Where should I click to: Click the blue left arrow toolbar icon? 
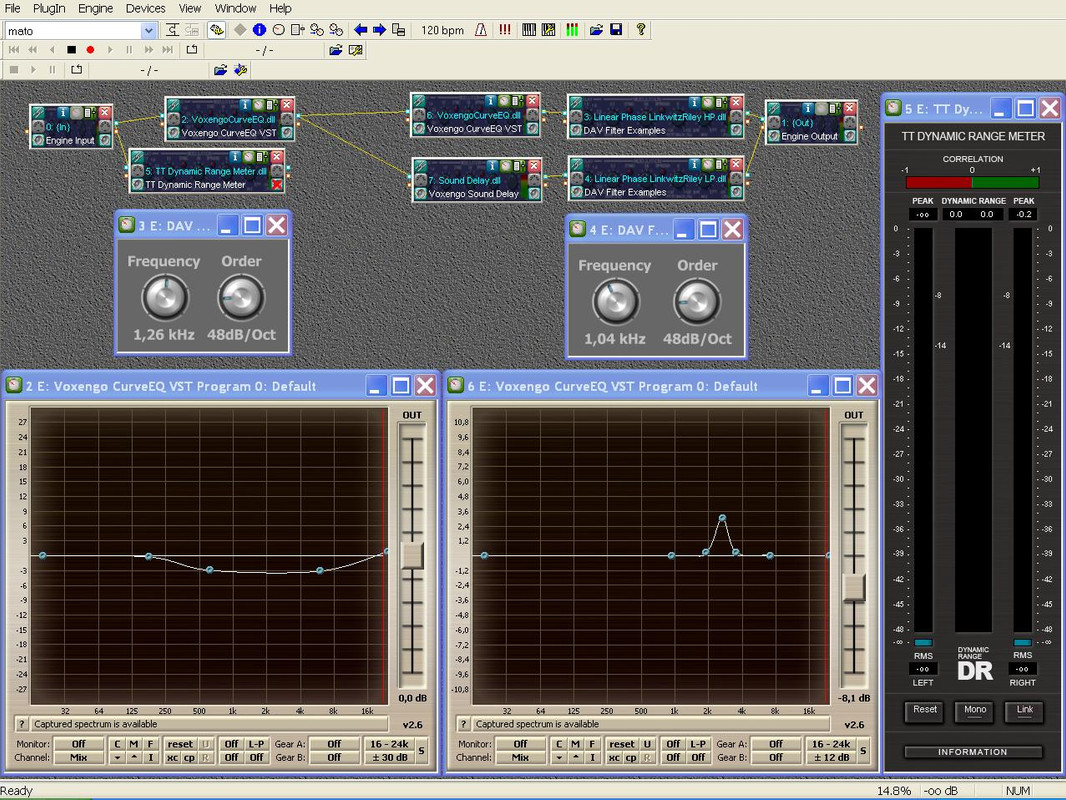pyautogui.click(x=360, y=30)
